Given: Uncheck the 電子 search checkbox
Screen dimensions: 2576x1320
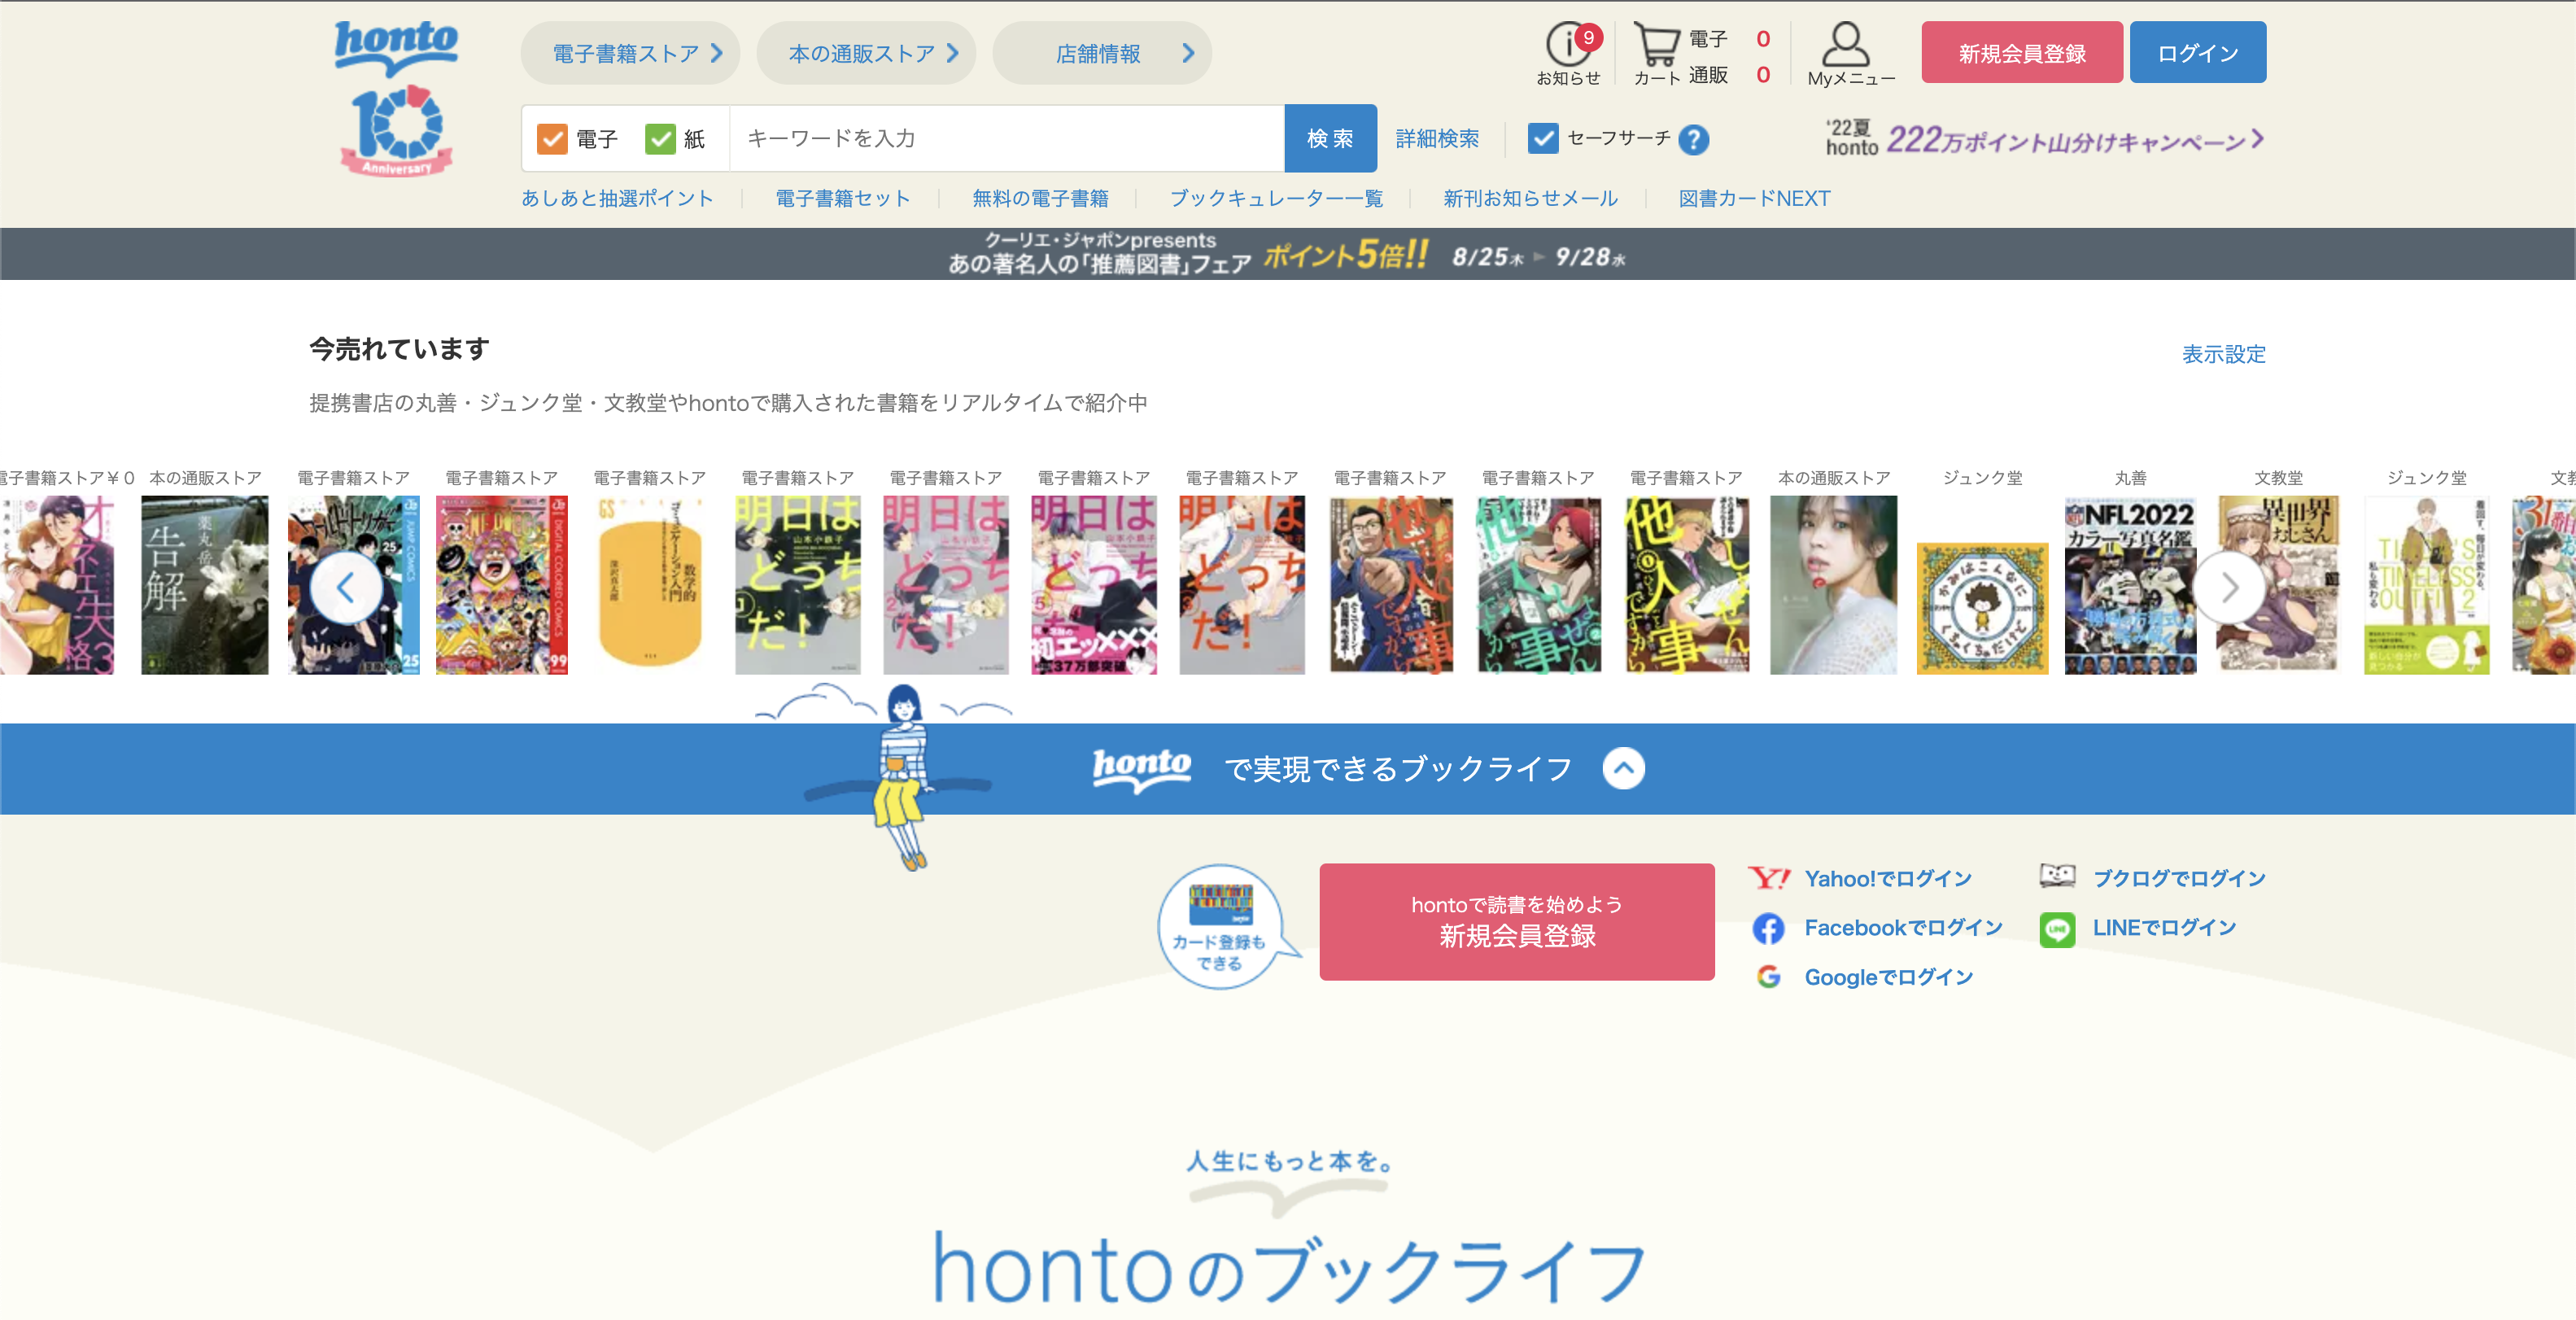Looking at the screenshot, I should tap(552, 139).
